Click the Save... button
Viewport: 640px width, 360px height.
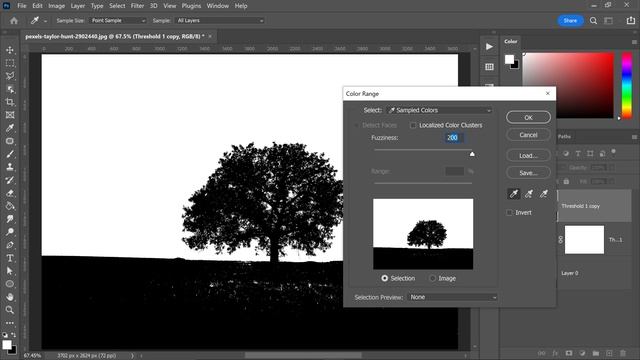(x=528, y=173)
